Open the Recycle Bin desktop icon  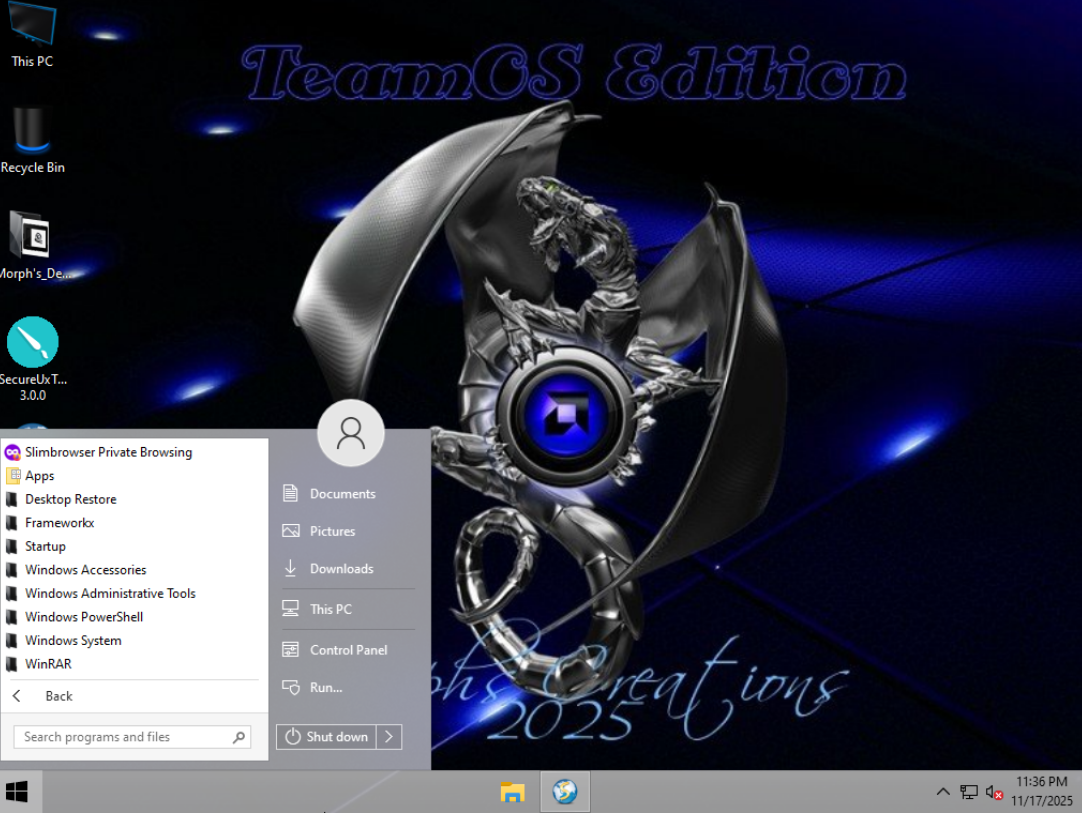coord(32,140)
